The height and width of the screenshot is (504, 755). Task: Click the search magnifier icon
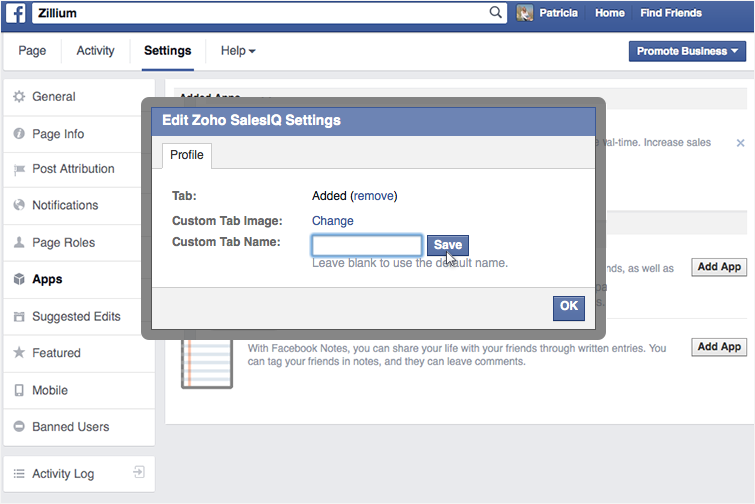point(495,12)
